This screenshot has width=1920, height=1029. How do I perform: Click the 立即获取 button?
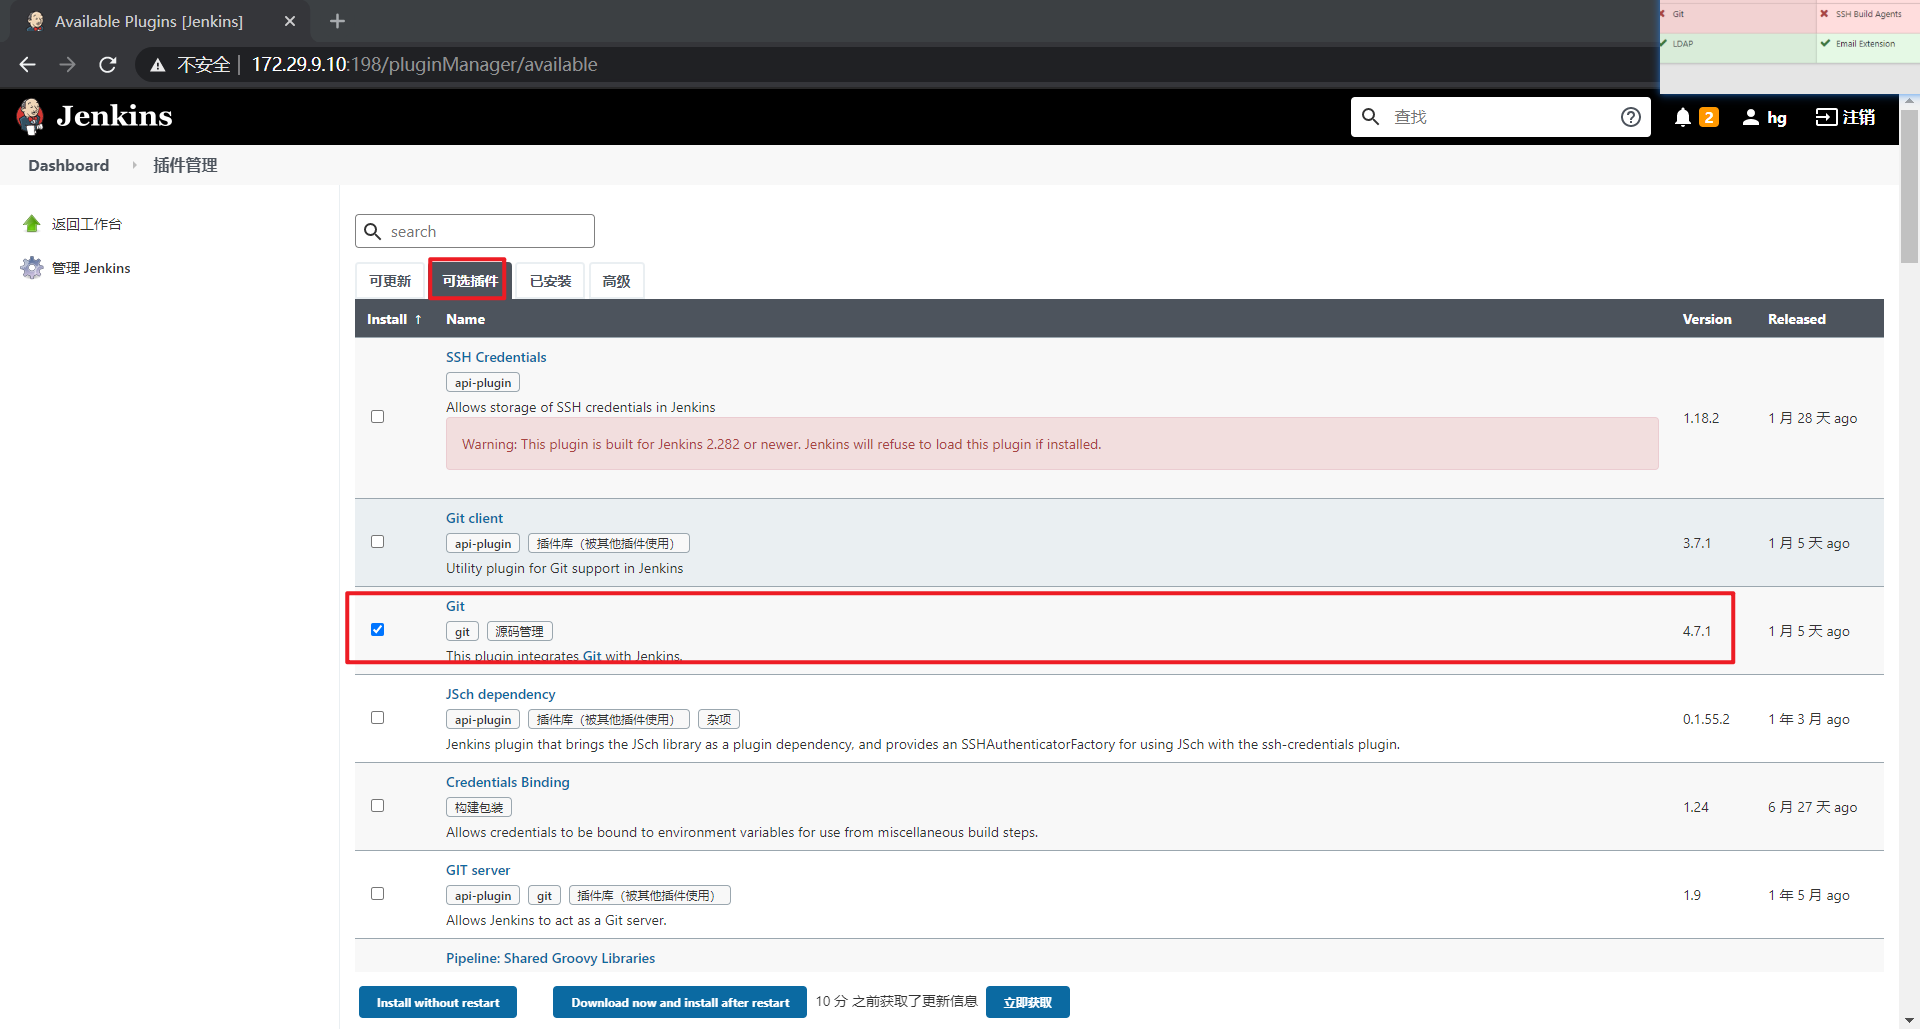pos(1027,1002)
